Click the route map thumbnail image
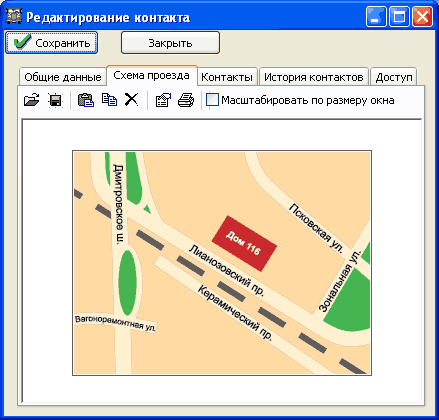This screenshot has width=439, height=420. [222, 263]
